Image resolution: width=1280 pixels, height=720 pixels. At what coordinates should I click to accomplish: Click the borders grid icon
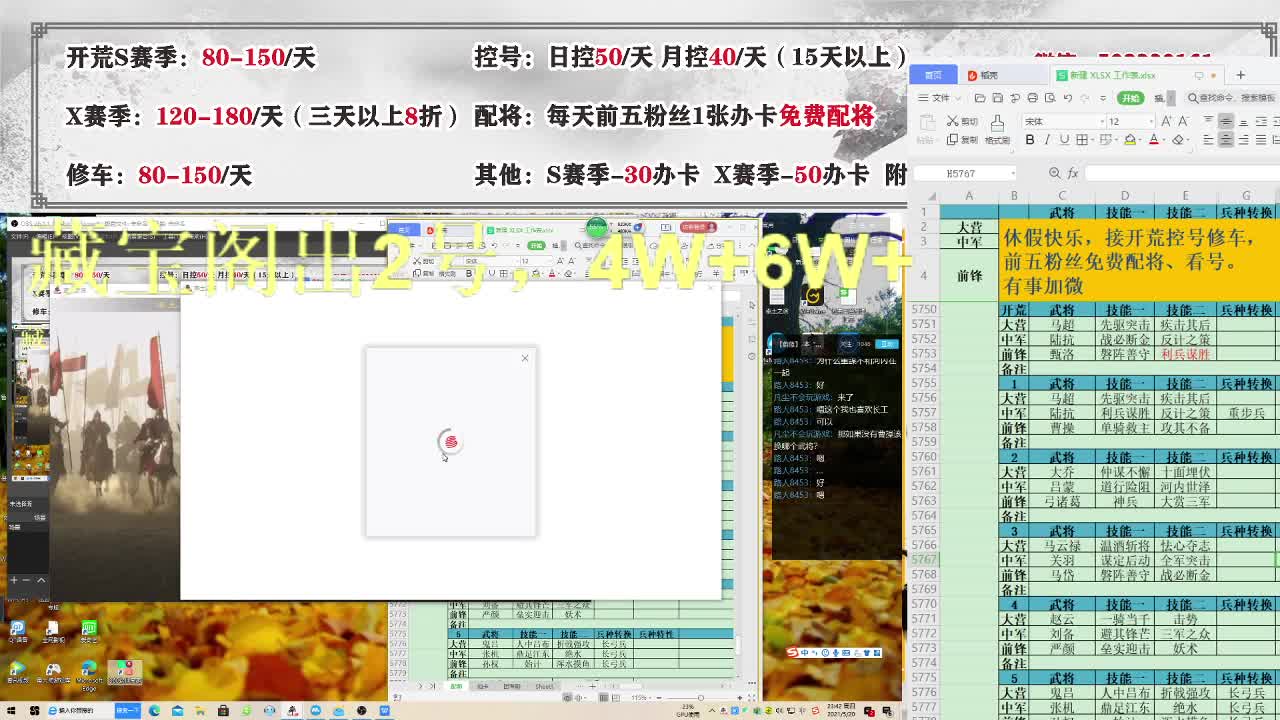click(x=1082, y=139)
